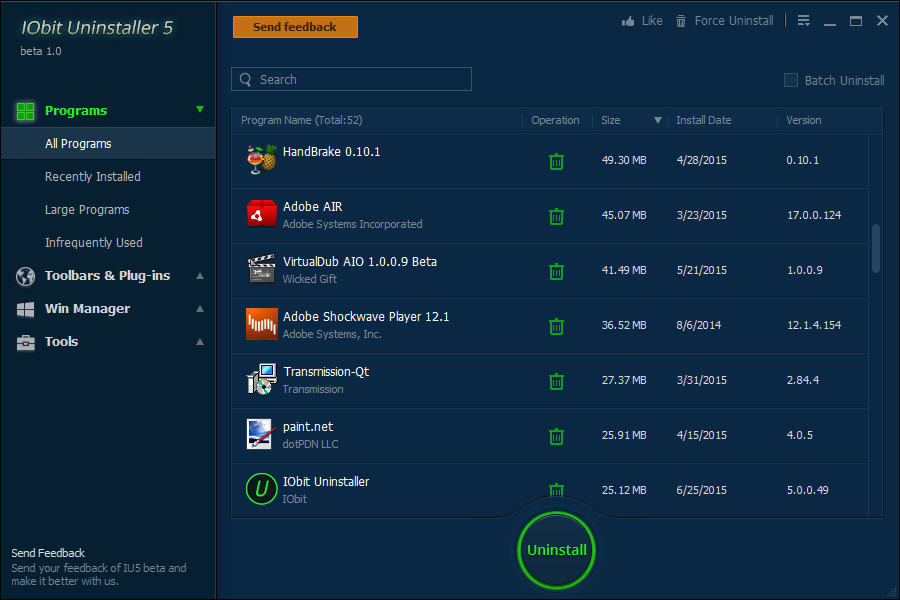Click the Tools briefcase icon

tap(25, 342)
